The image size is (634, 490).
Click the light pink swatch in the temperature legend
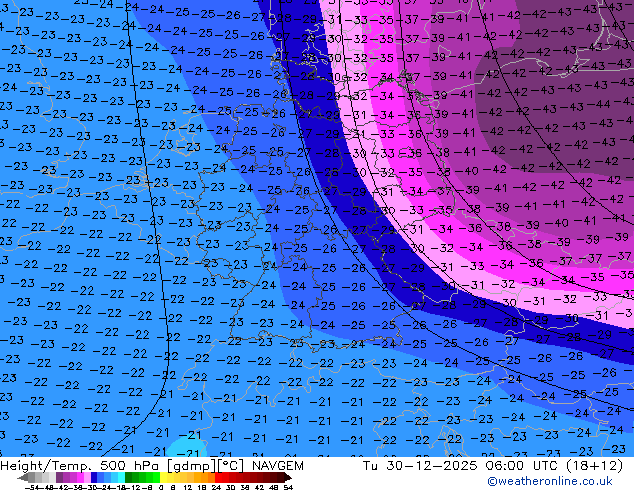[x=87, y=478]
